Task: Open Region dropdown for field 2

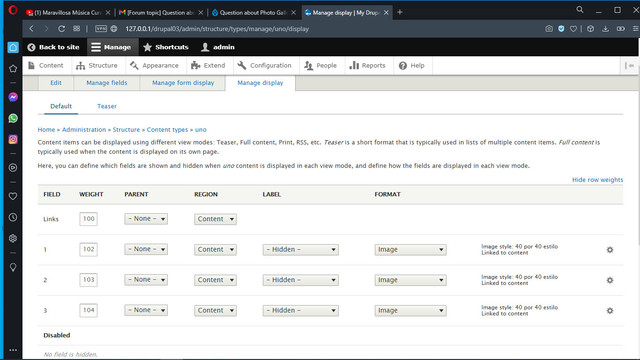Action: pyautogui.click(x=216, y=280)
